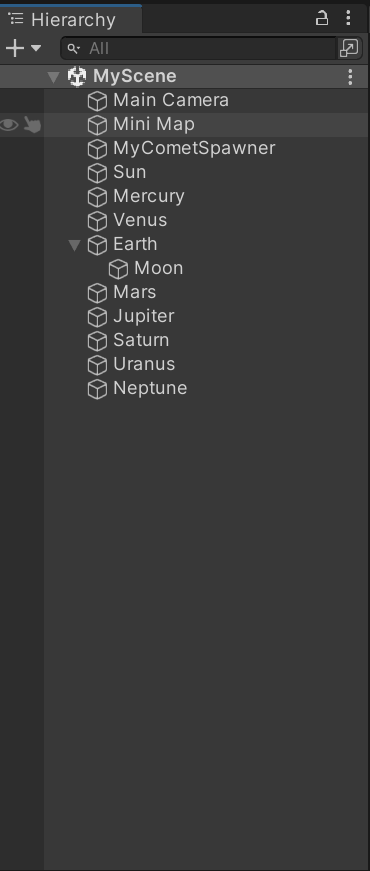370x871 pixels.
Task: Collapse the Earth object children
Action: (74, 245)
